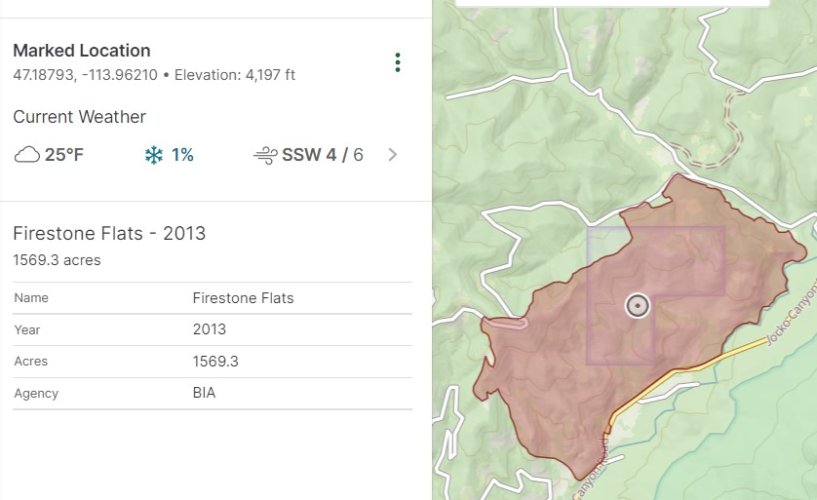This screenshot has height=500, width=817.
Task: Click the cloud weather condition icon
Action: tap(27, 155)
